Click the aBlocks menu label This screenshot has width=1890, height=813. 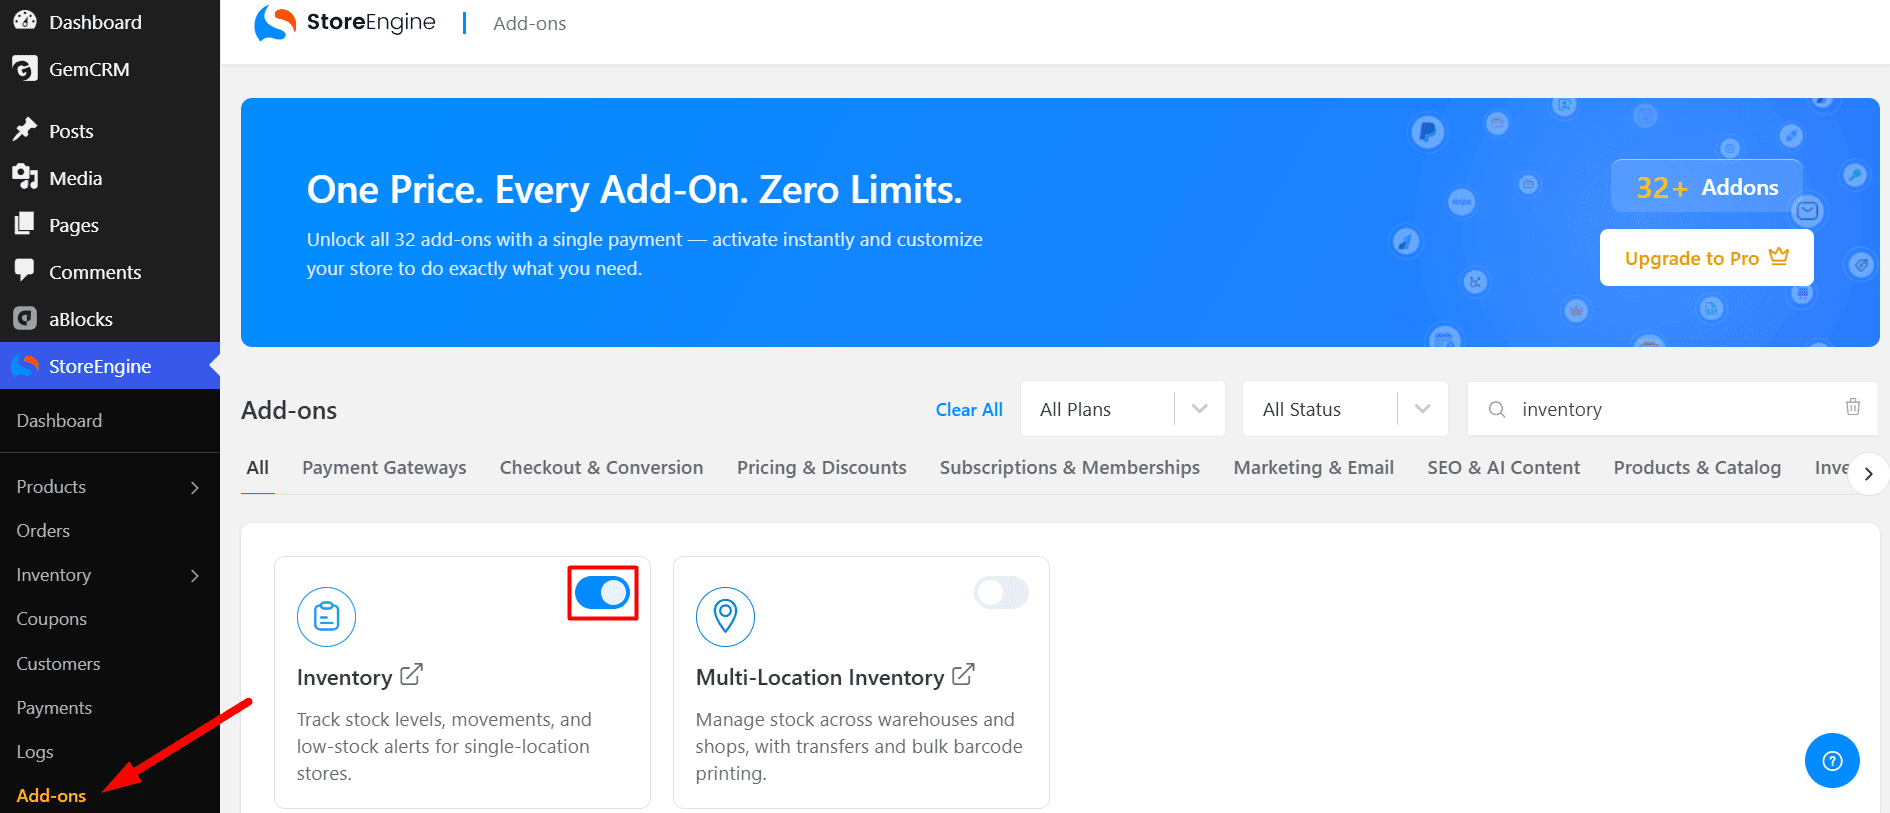[81, 319]
